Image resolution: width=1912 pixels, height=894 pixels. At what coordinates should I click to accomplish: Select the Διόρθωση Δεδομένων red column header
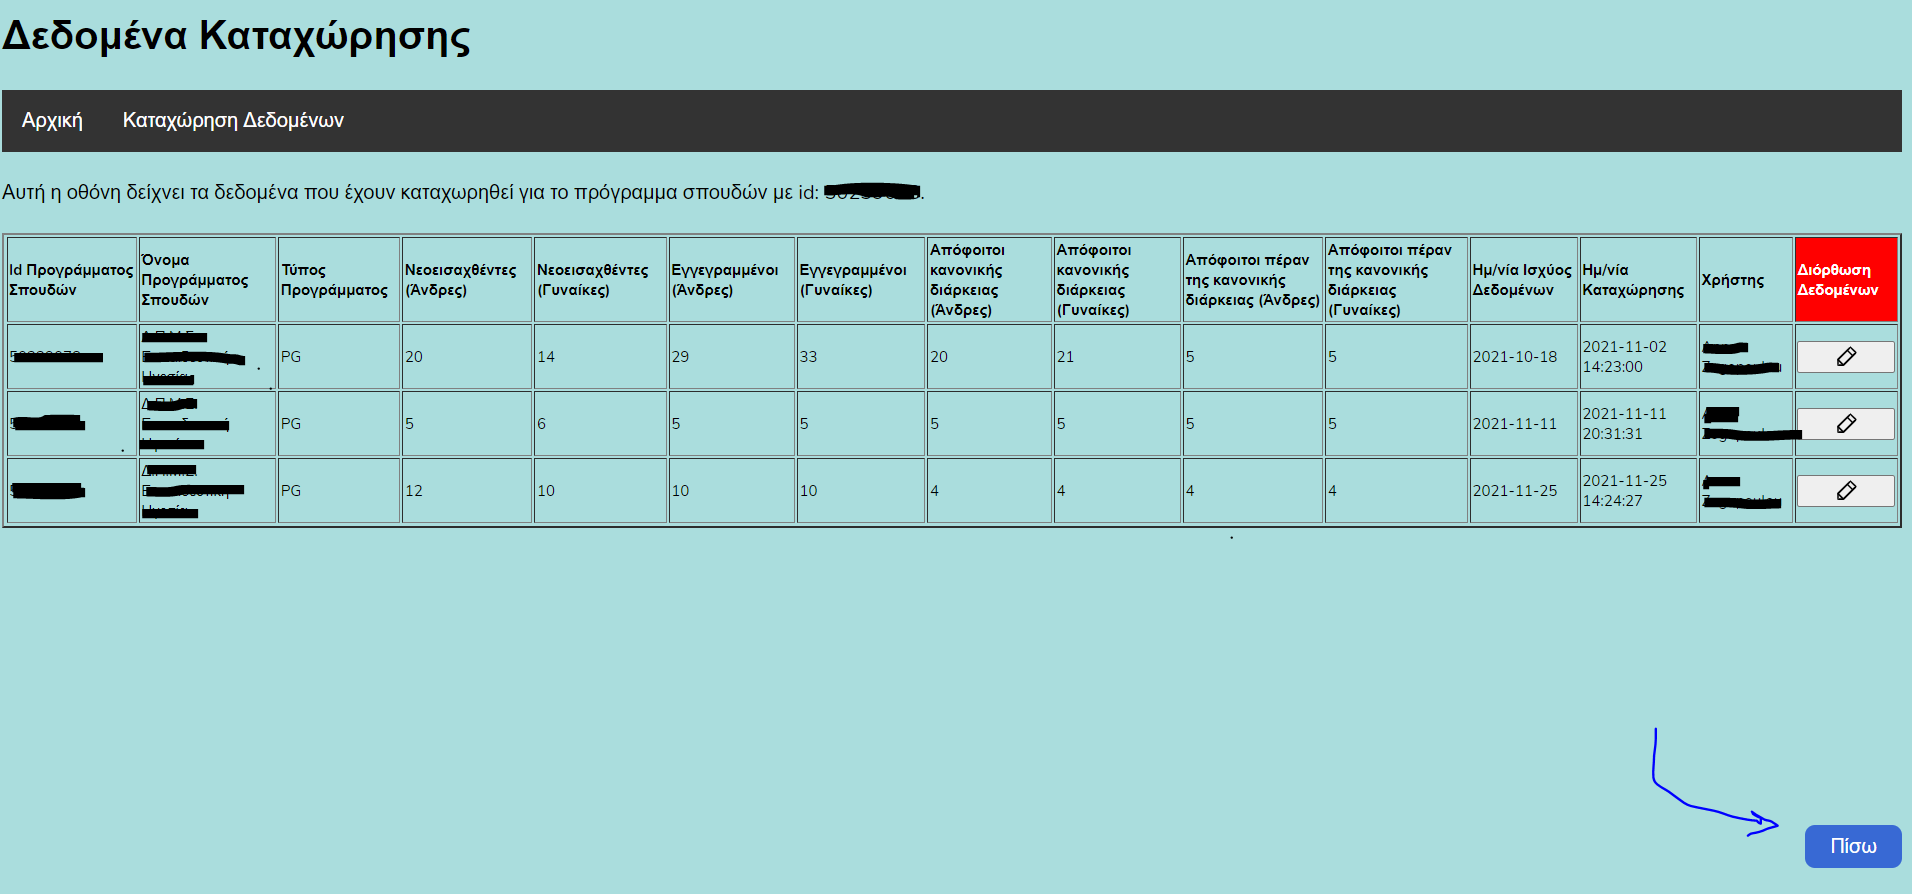click(1845, 280)
